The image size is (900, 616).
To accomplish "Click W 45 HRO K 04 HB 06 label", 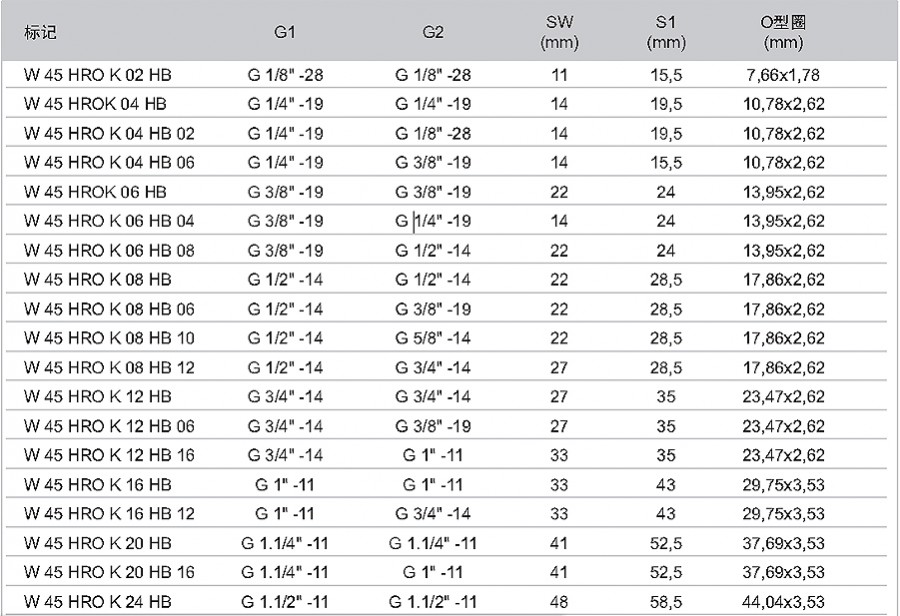I will (109, 162).
